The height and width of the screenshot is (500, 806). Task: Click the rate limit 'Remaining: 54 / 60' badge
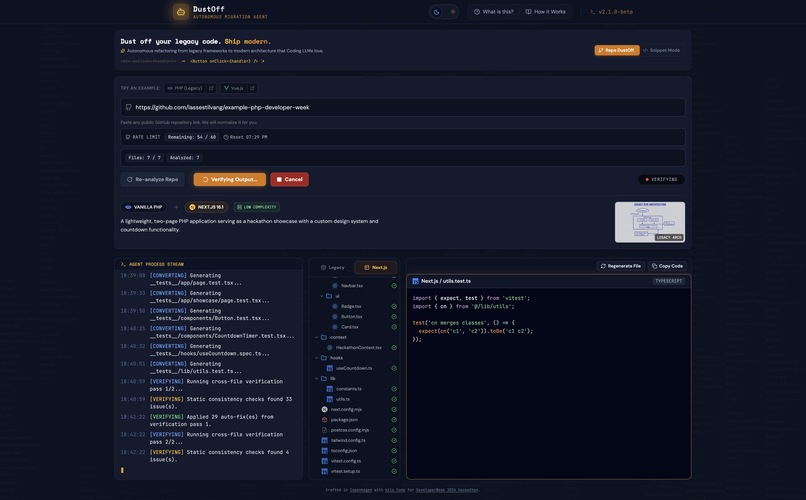pos(192,137)
